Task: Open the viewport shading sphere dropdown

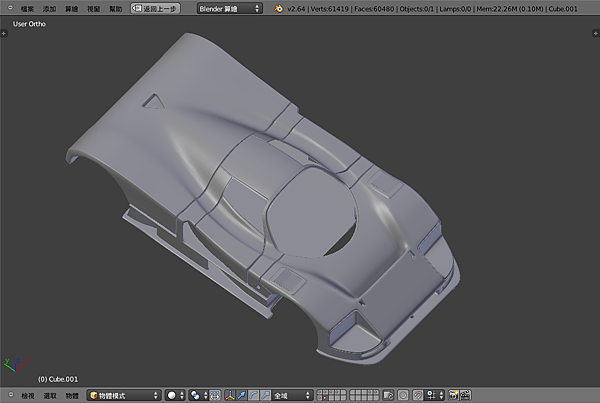Action: tap(176, 395)
